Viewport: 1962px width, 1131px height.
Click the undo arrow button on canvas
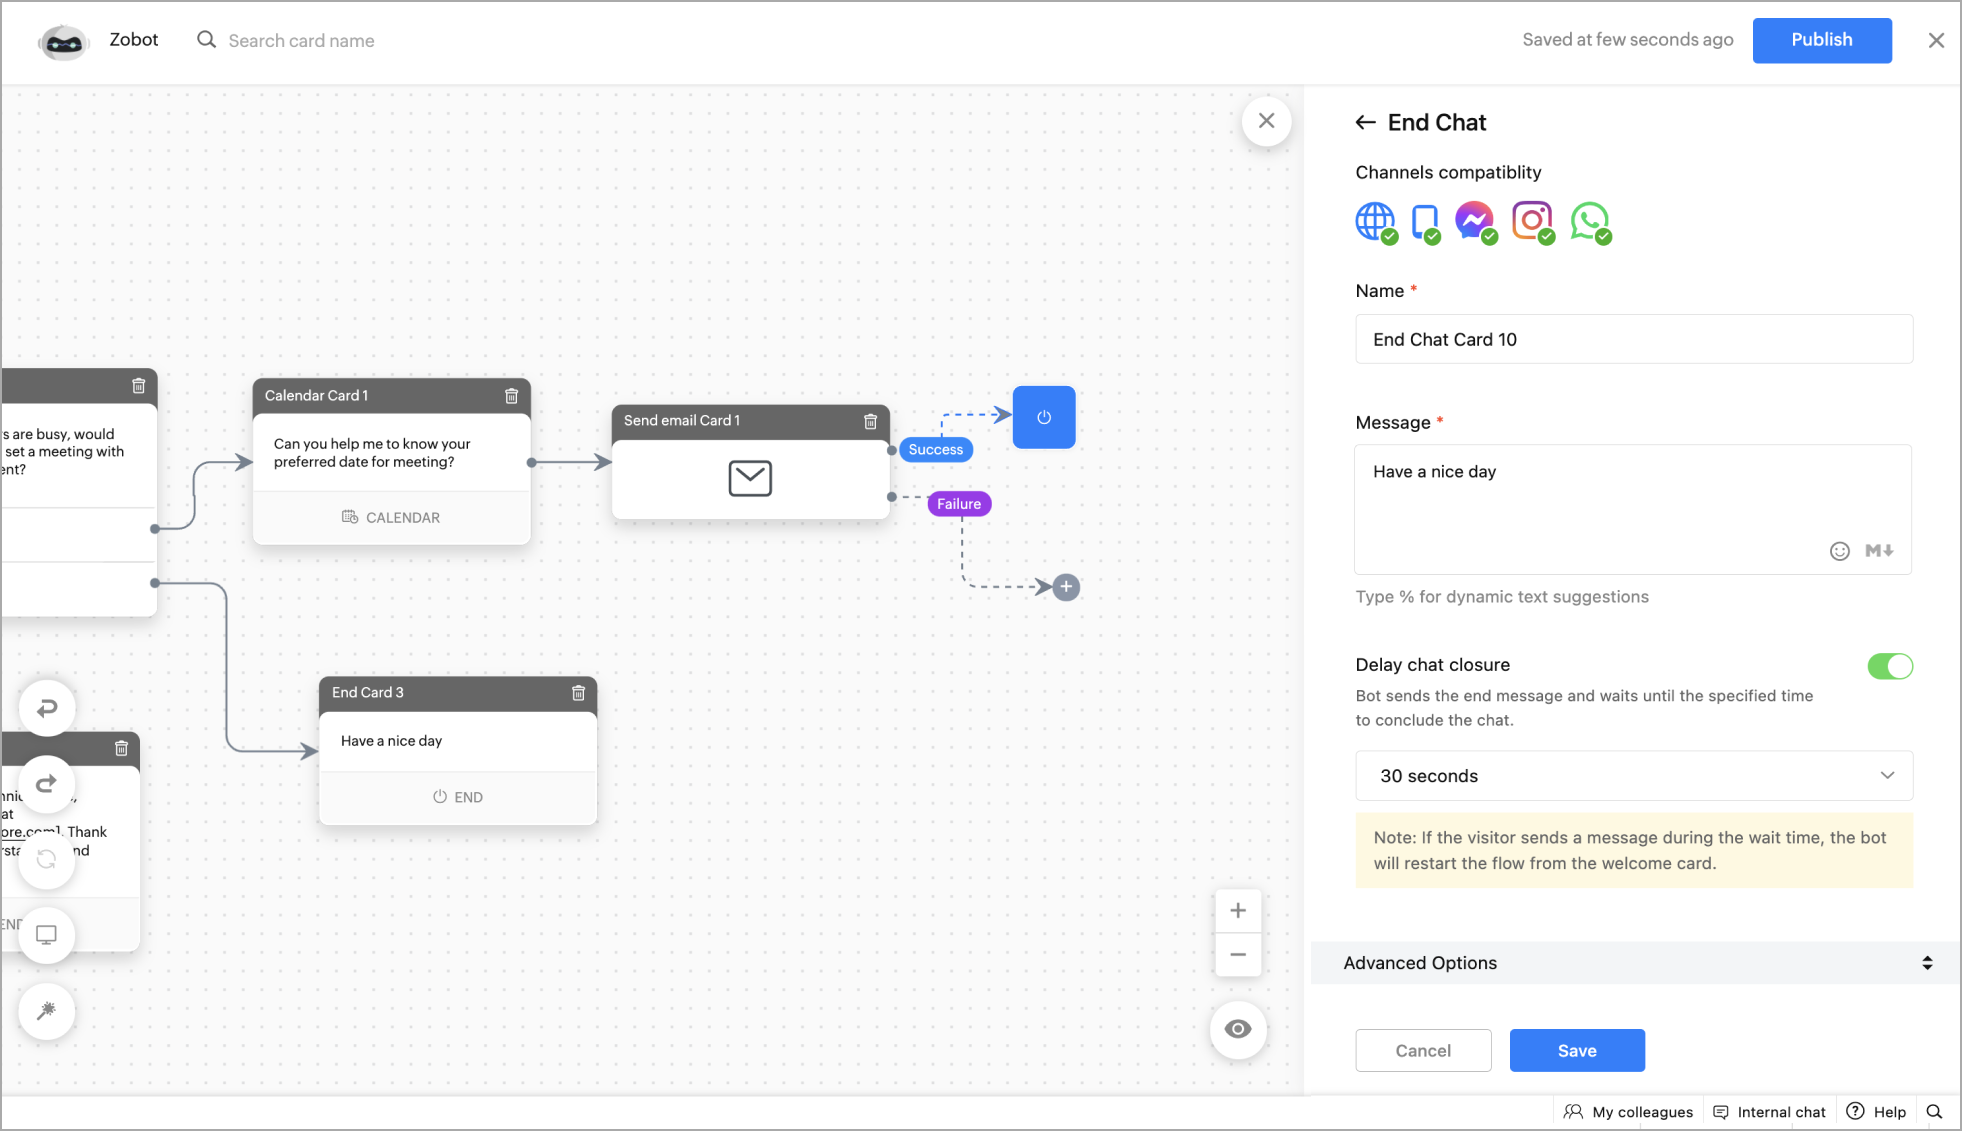47,708
